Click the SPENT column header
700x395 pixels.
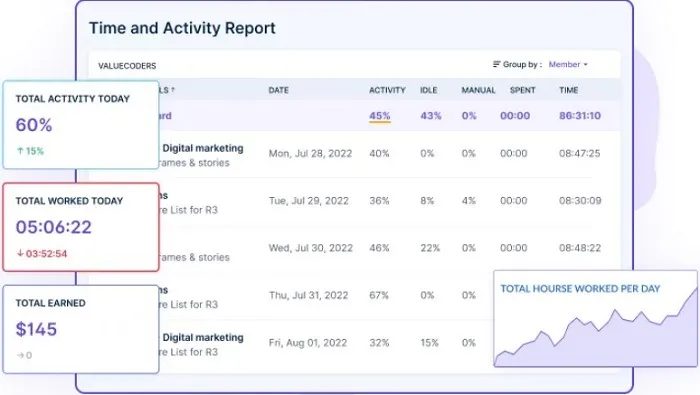[522, 90]
